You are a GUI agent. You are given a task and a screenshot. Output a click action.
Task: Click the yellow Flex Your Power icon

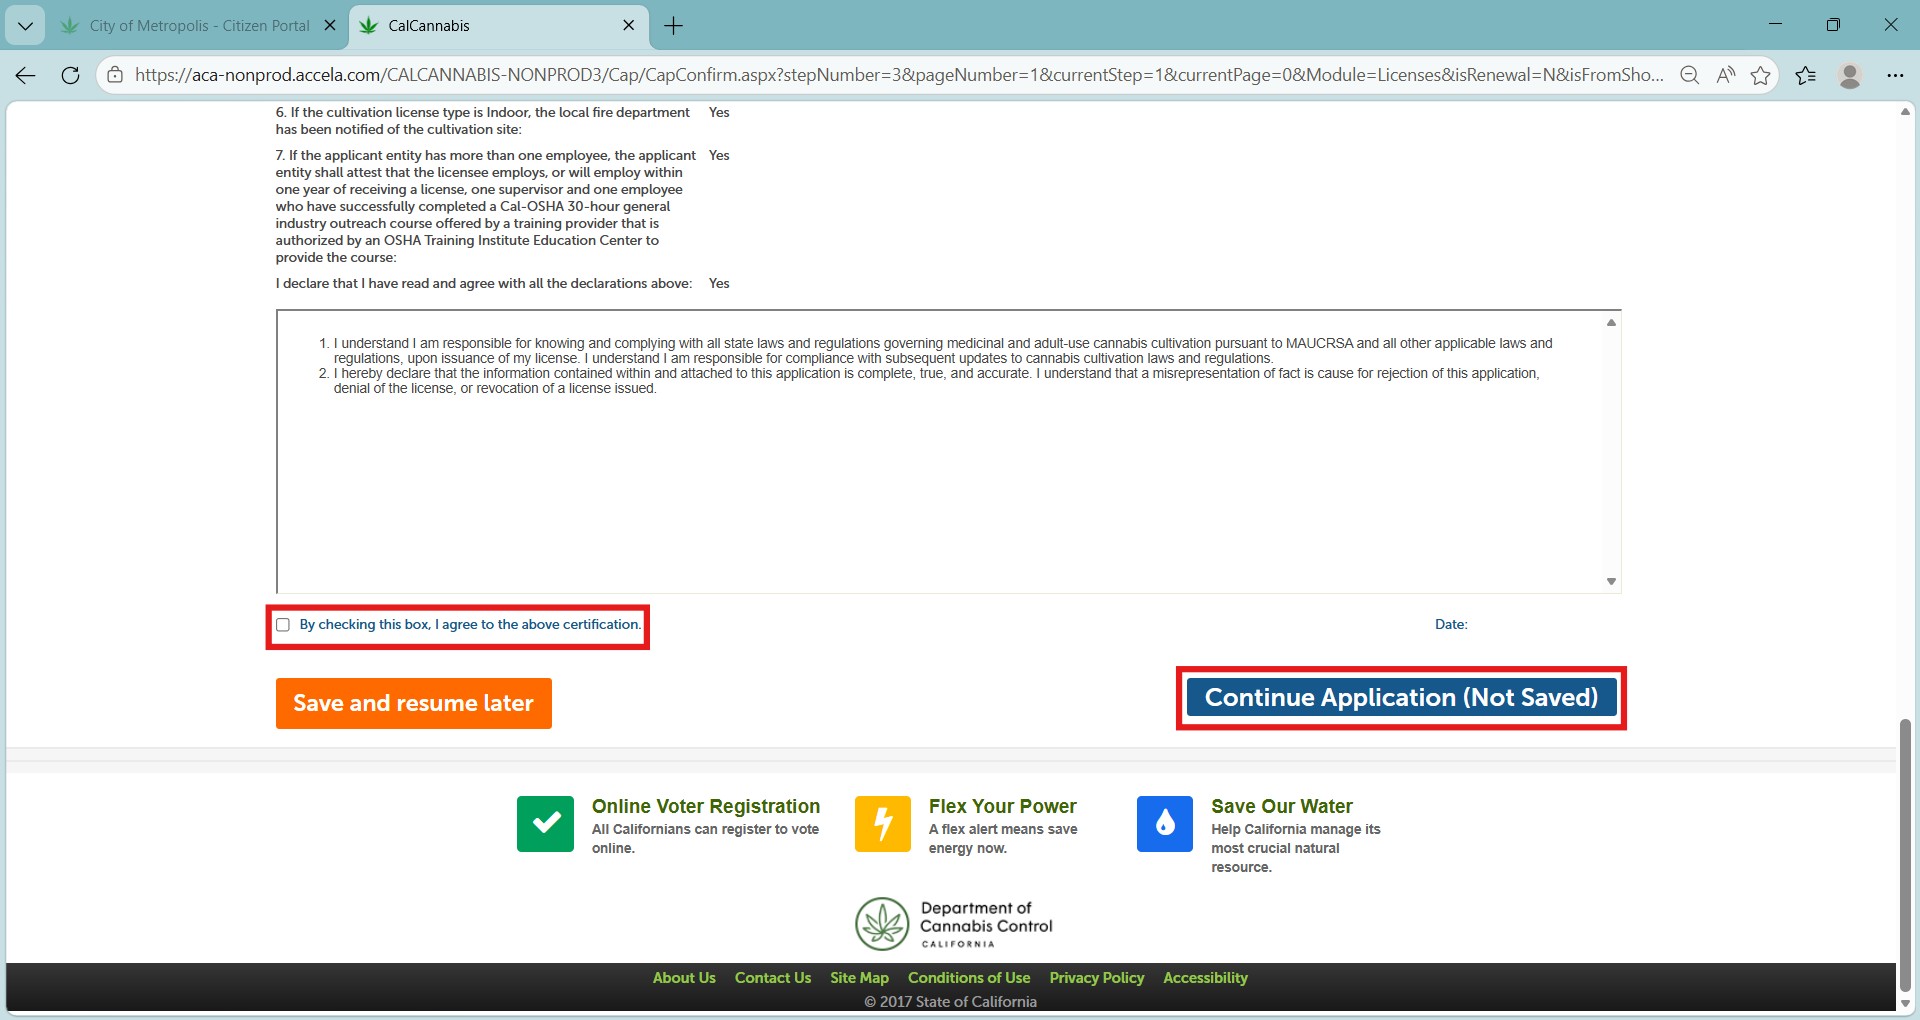click(x=883, y=824)
